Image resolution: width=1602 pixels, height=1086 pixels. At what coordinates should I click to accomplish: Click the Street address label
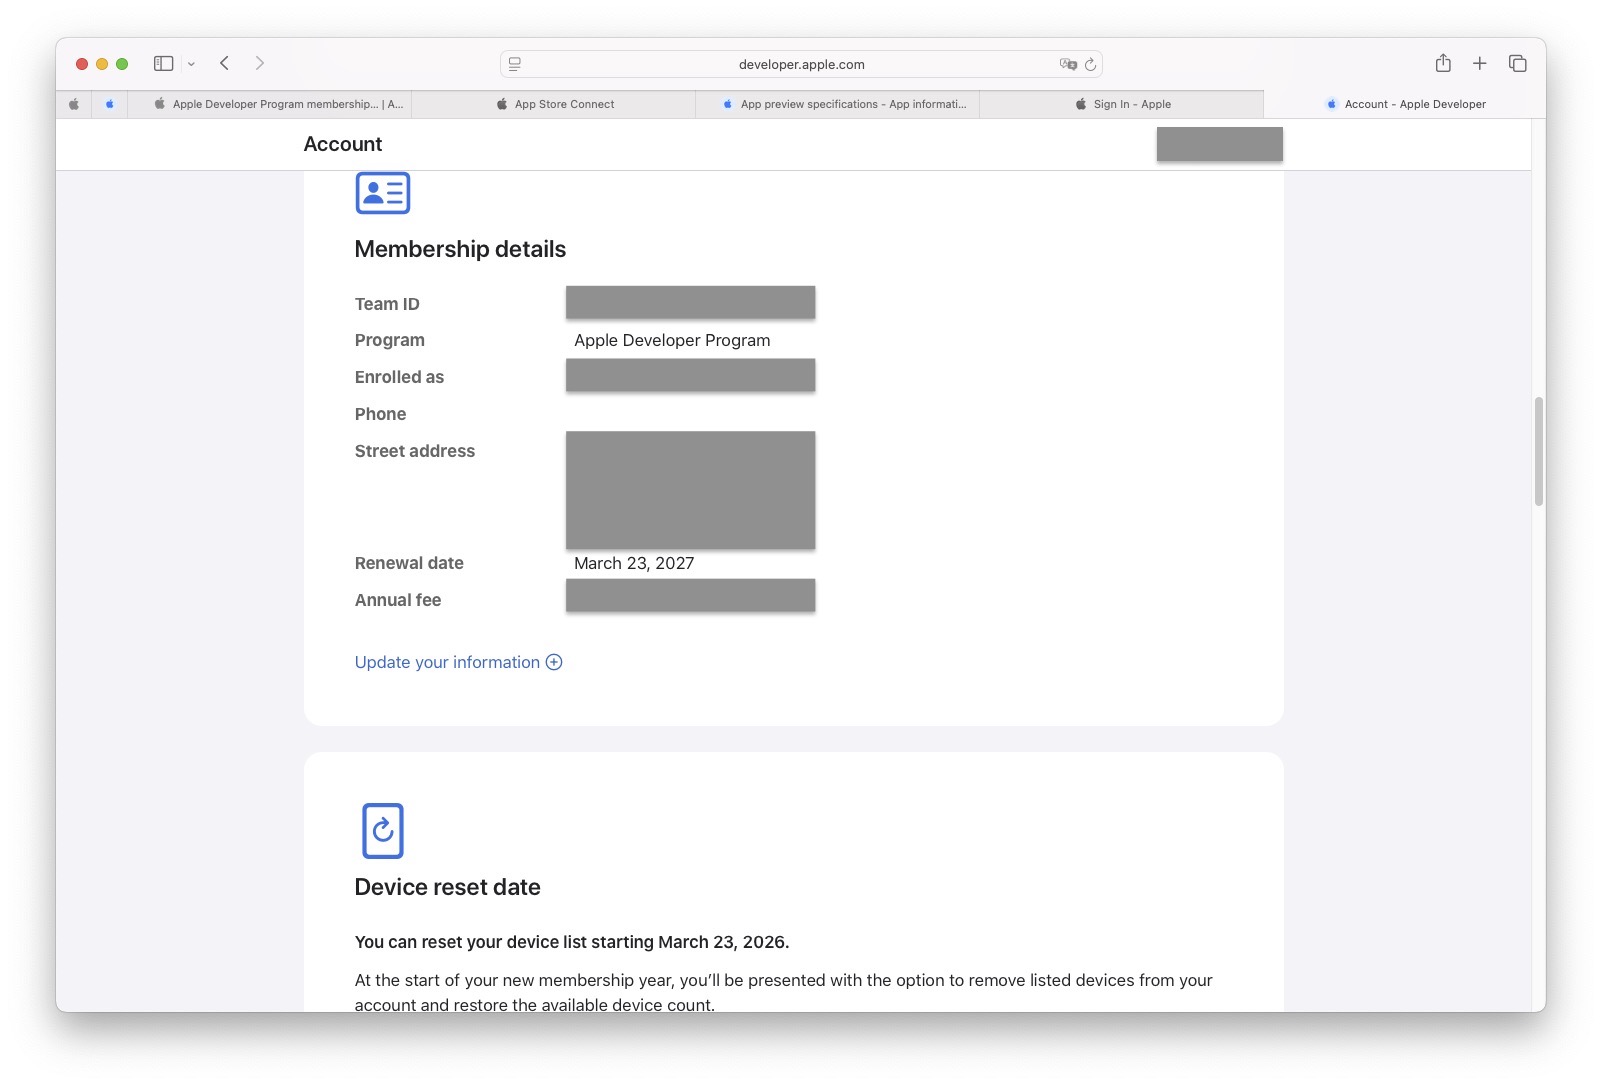click(x=415, y=451)
